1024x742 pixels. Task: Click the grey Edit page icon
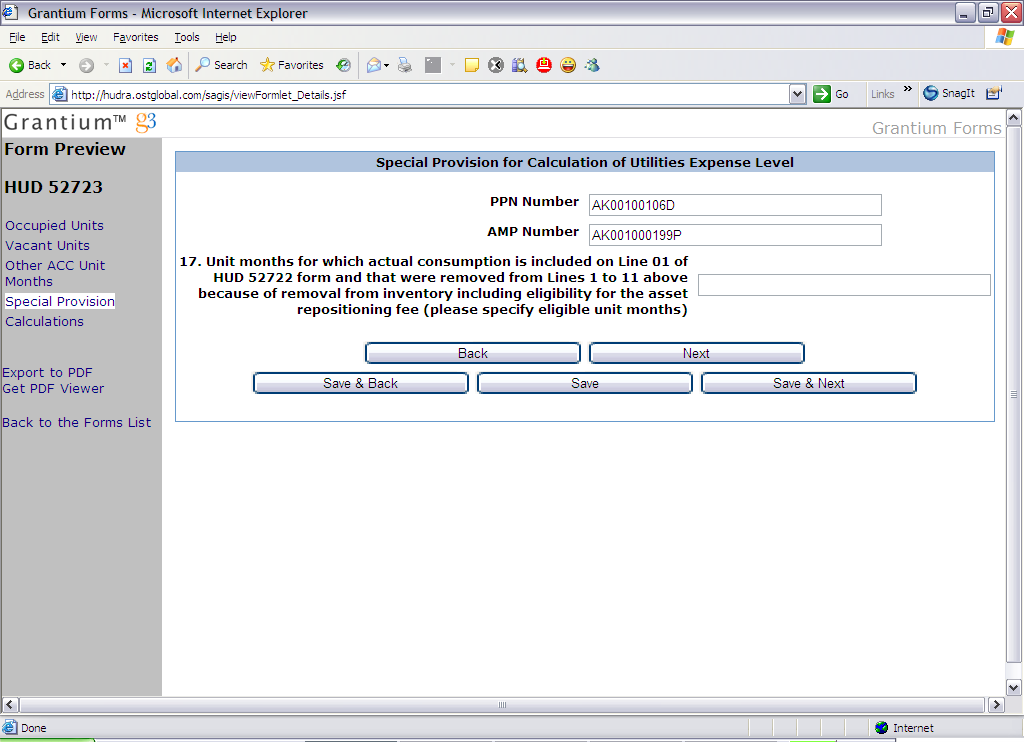tap(432, 65)
